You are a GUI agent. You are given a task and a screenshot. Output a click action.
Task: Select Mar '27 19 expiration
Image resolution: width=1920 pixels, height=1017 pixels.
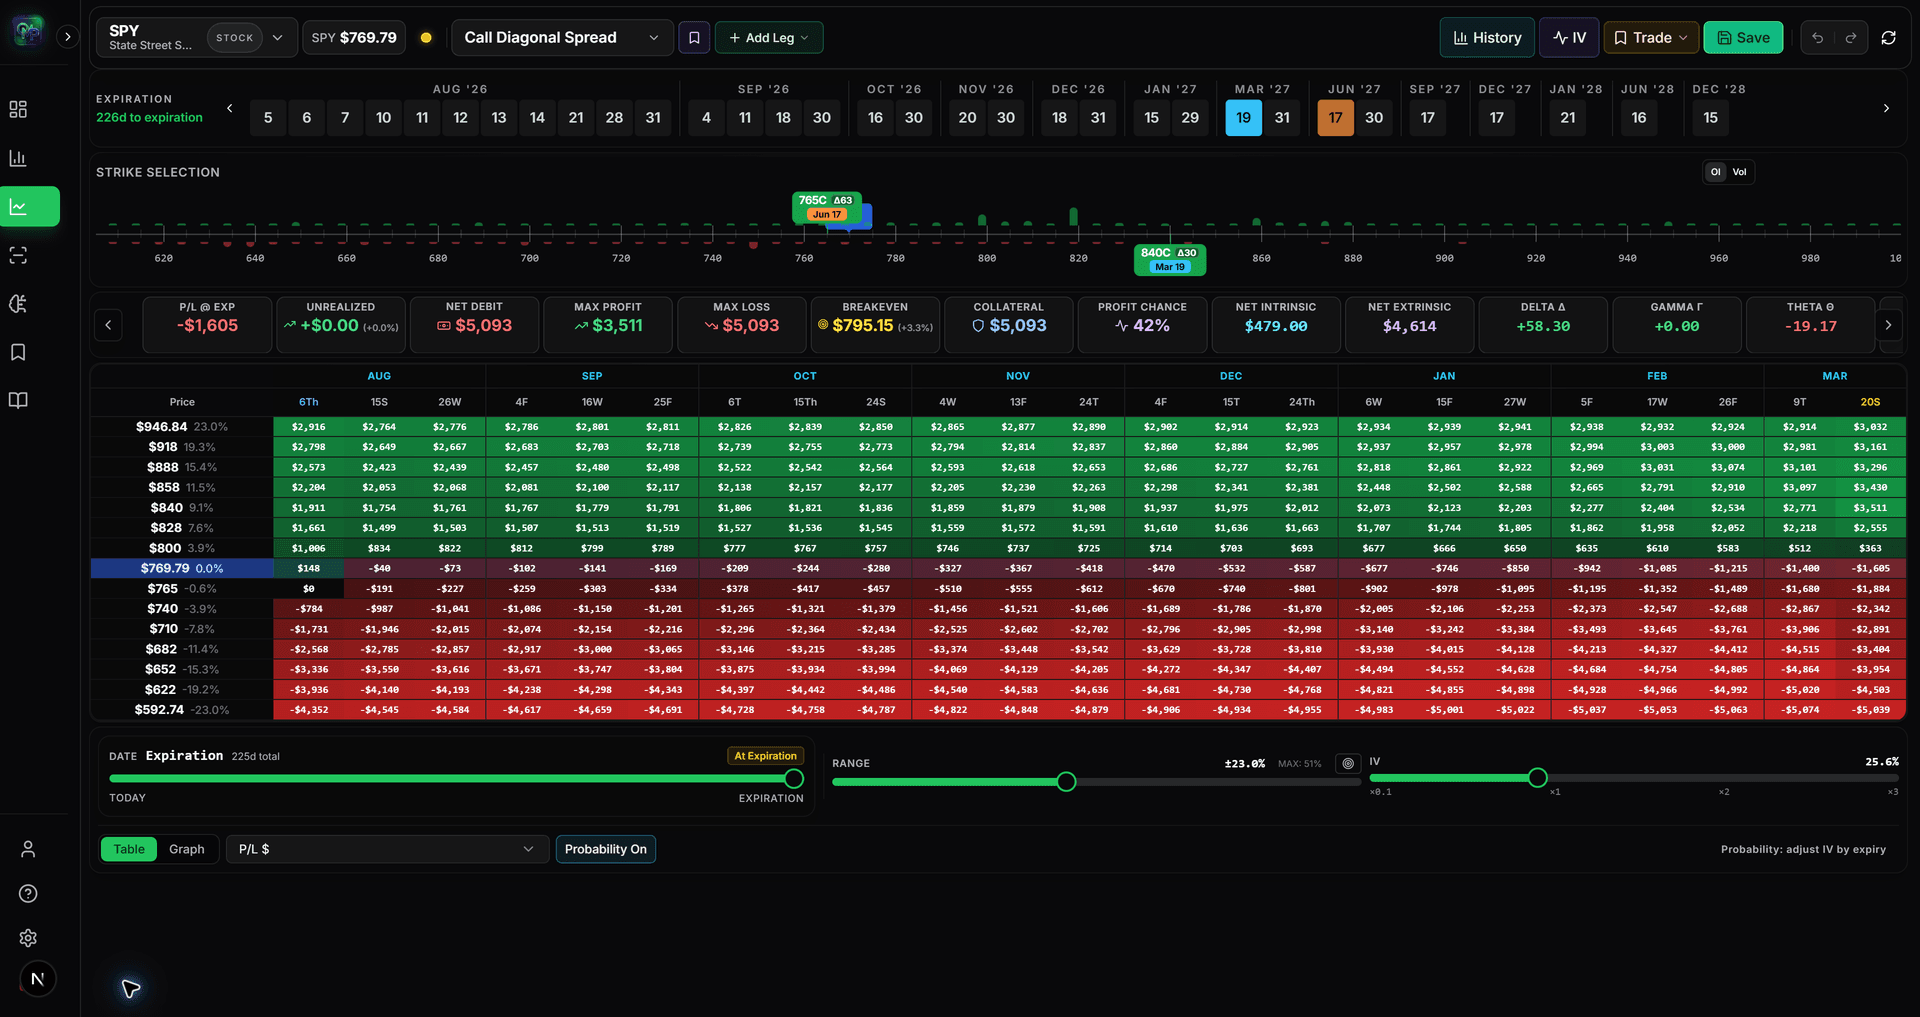(x=1244, y=118)
